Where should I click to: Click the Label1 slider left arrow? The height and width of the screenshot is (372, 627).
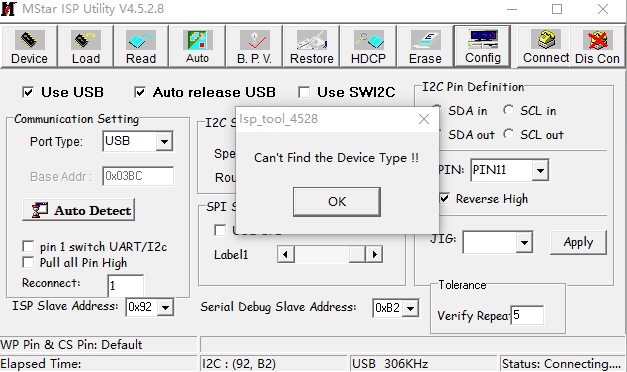click(x=286, y=254)
